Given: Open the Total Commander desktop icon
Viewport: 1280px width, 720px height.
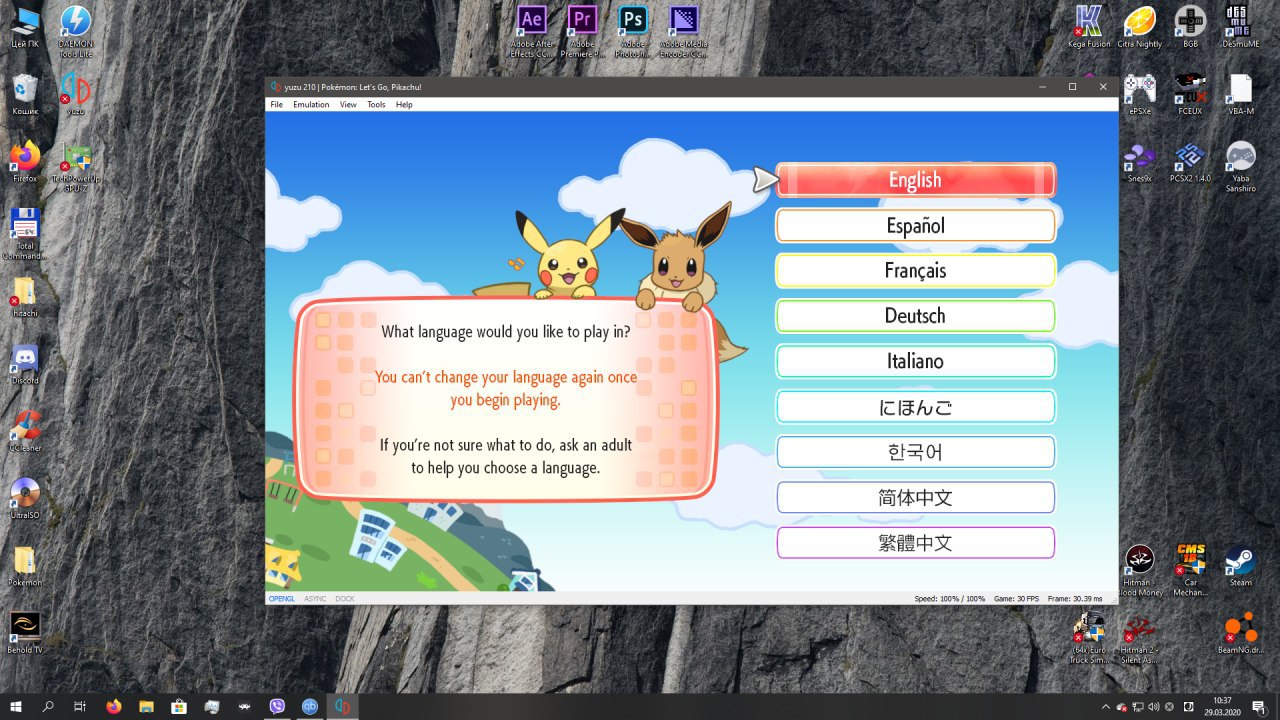Looking at the screenshot, I should pos(25,233).
